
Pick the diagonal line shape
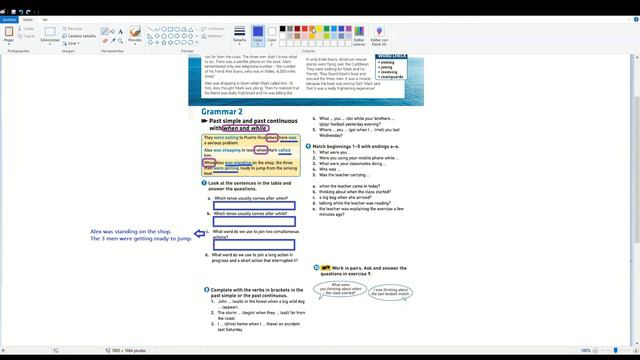pos(150,29)
